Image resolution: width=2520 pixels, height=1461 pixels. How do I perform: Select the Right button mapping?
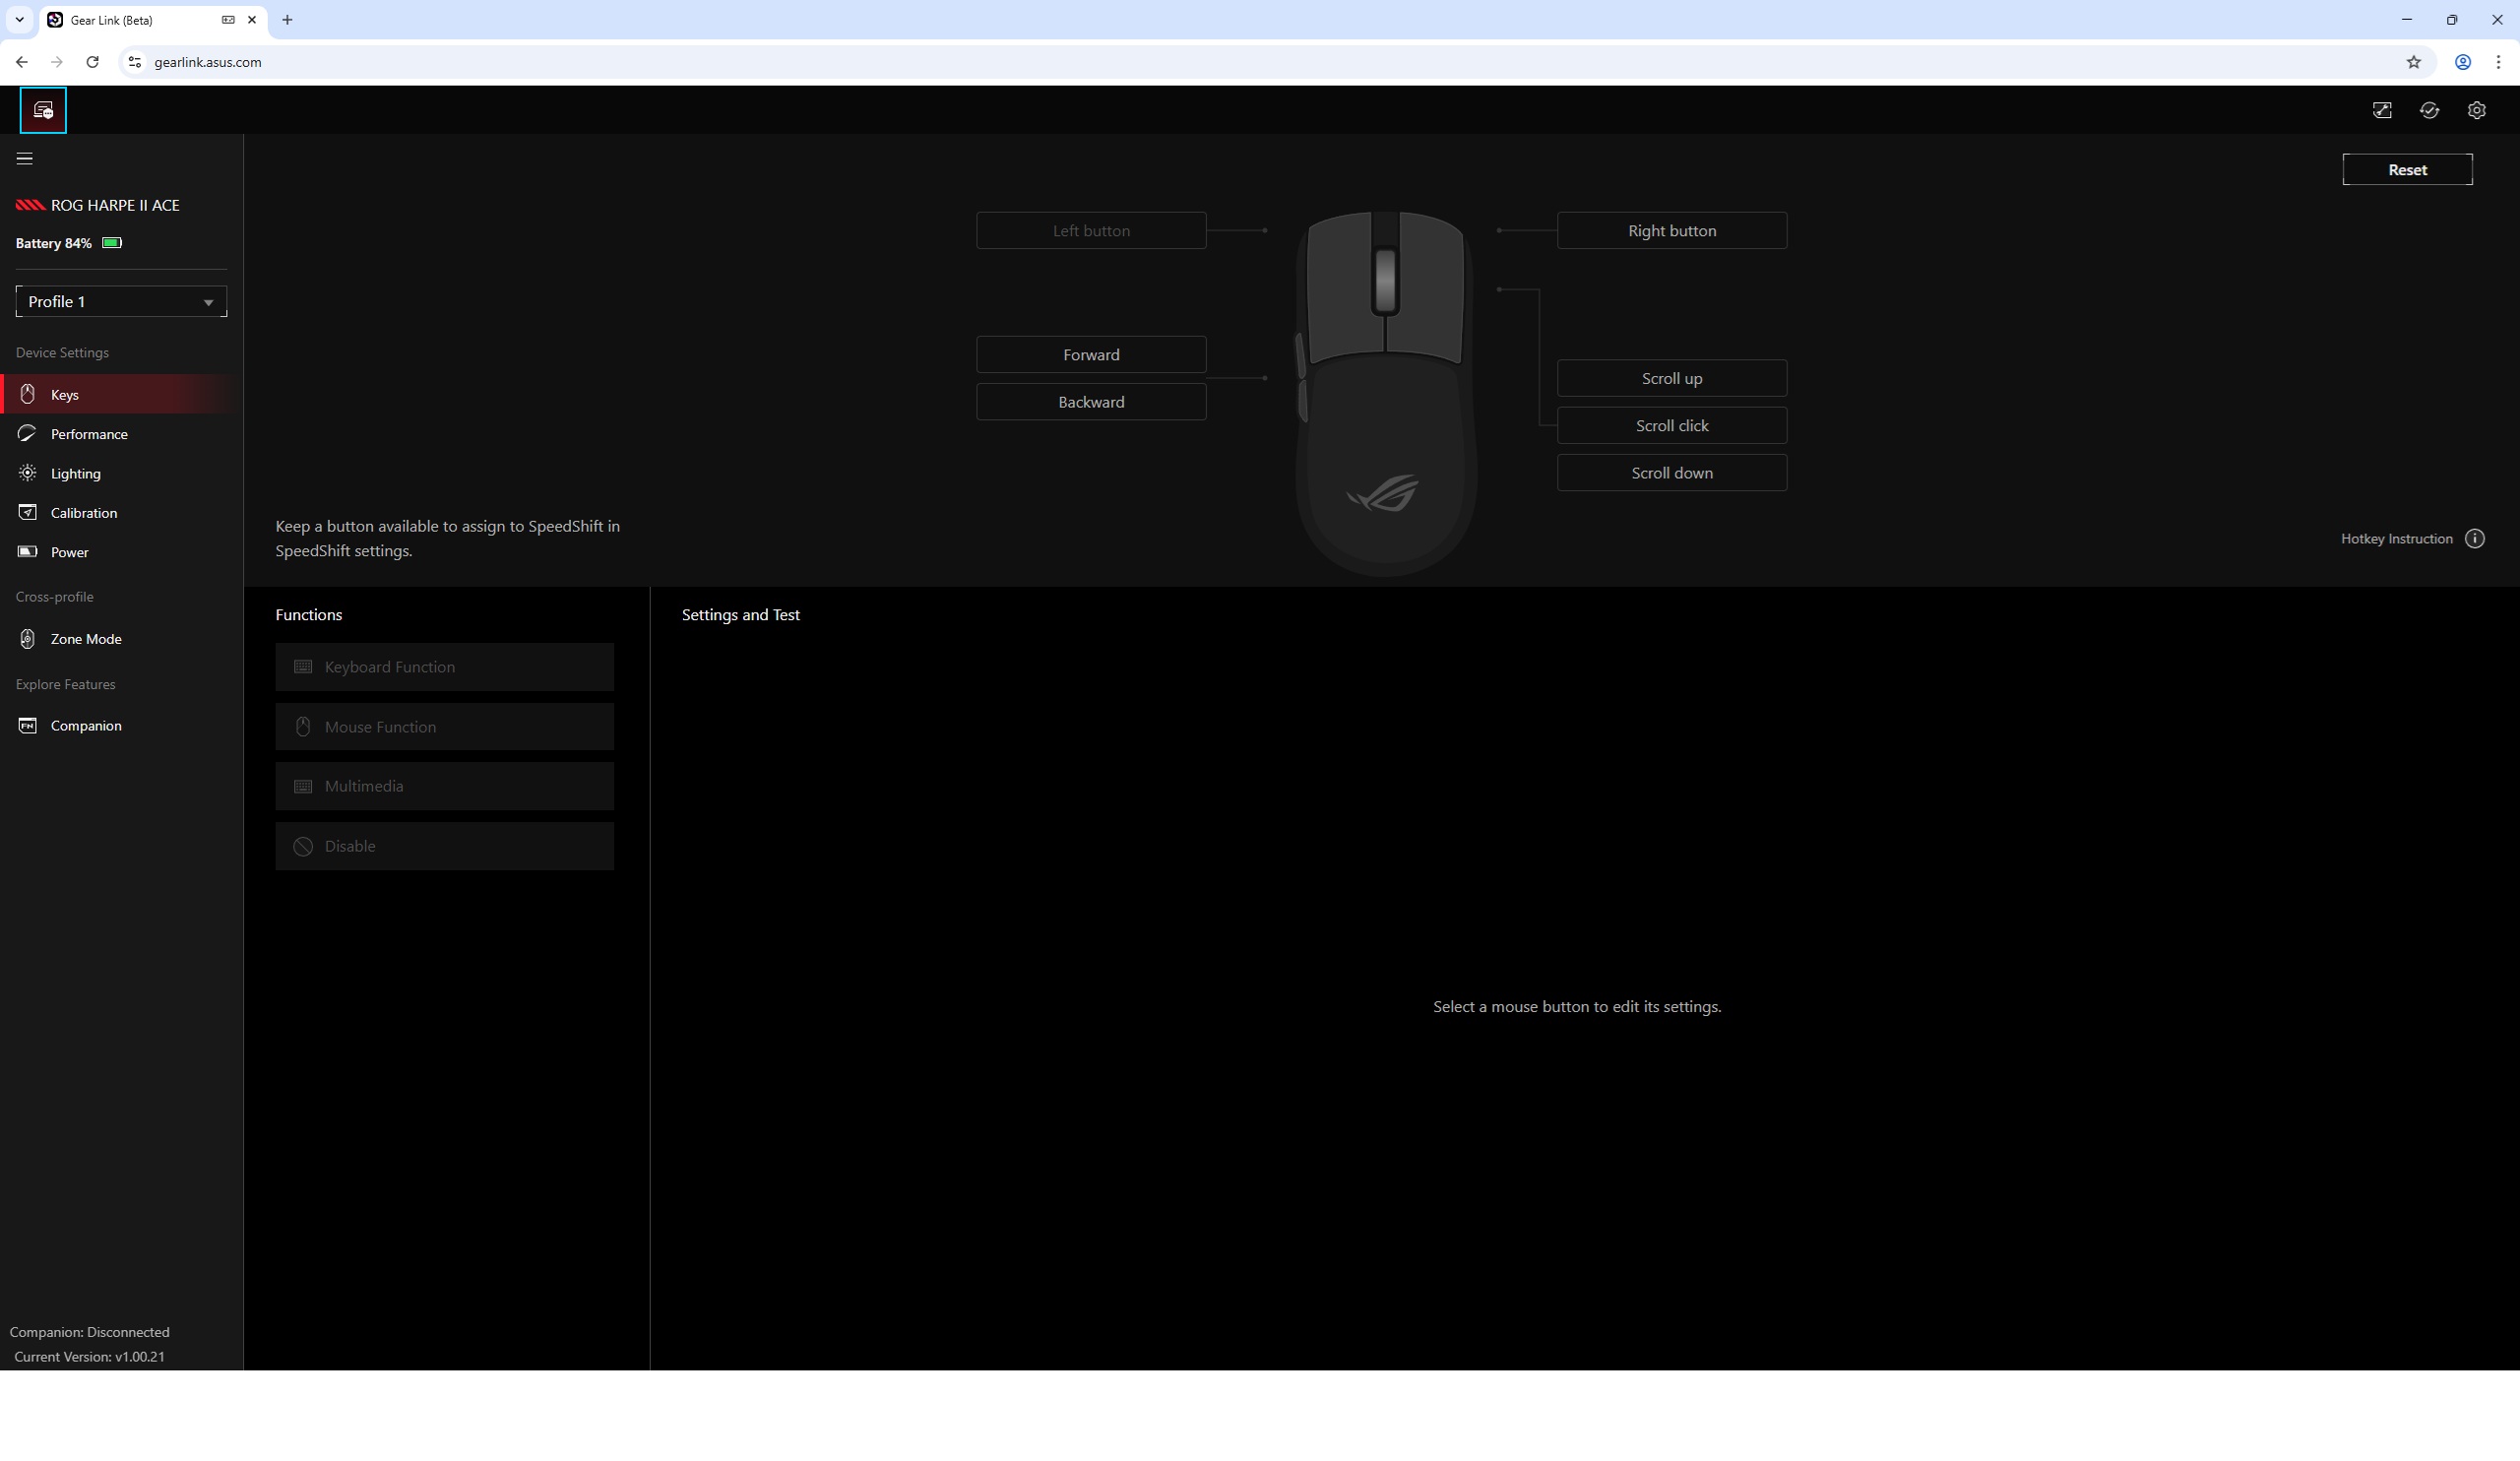[1671, 231]
